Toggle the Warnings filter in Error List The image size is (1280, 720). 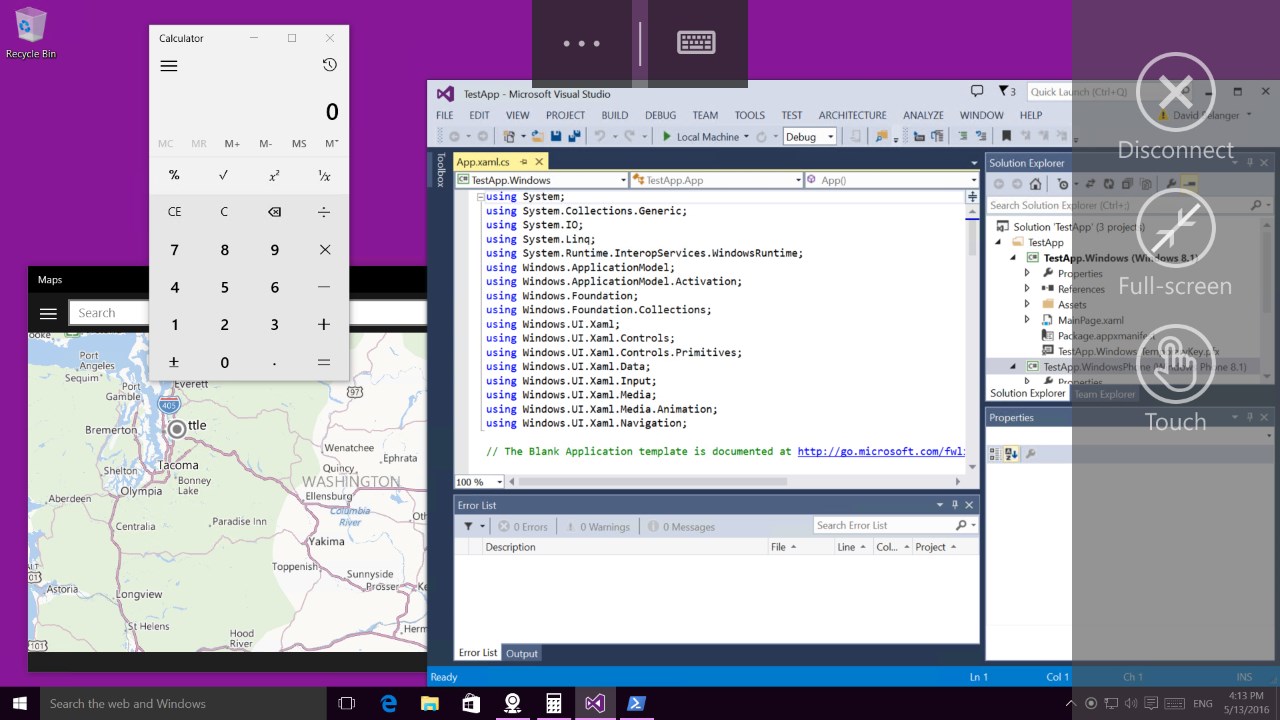click(598, 526)
